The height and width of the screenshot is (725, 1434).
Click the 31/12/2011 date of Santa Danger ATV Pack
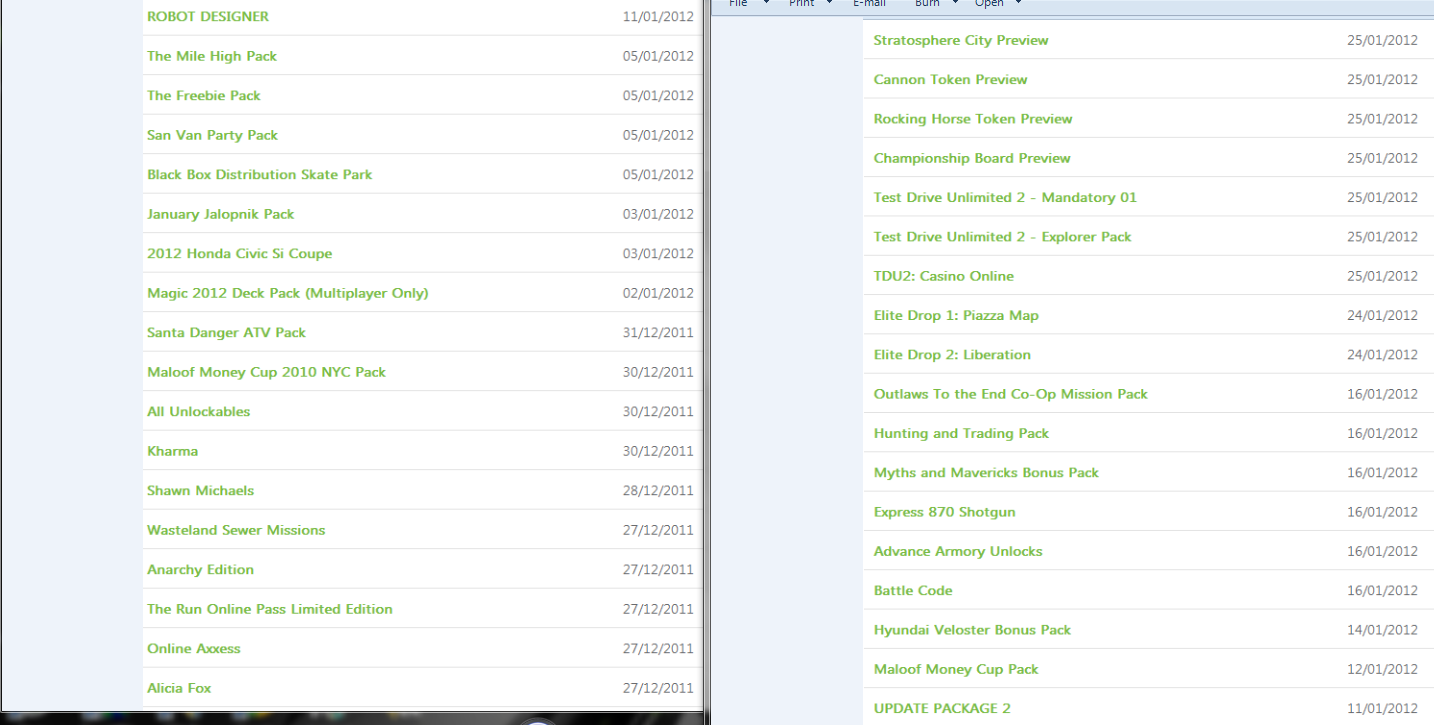[658, 333]
